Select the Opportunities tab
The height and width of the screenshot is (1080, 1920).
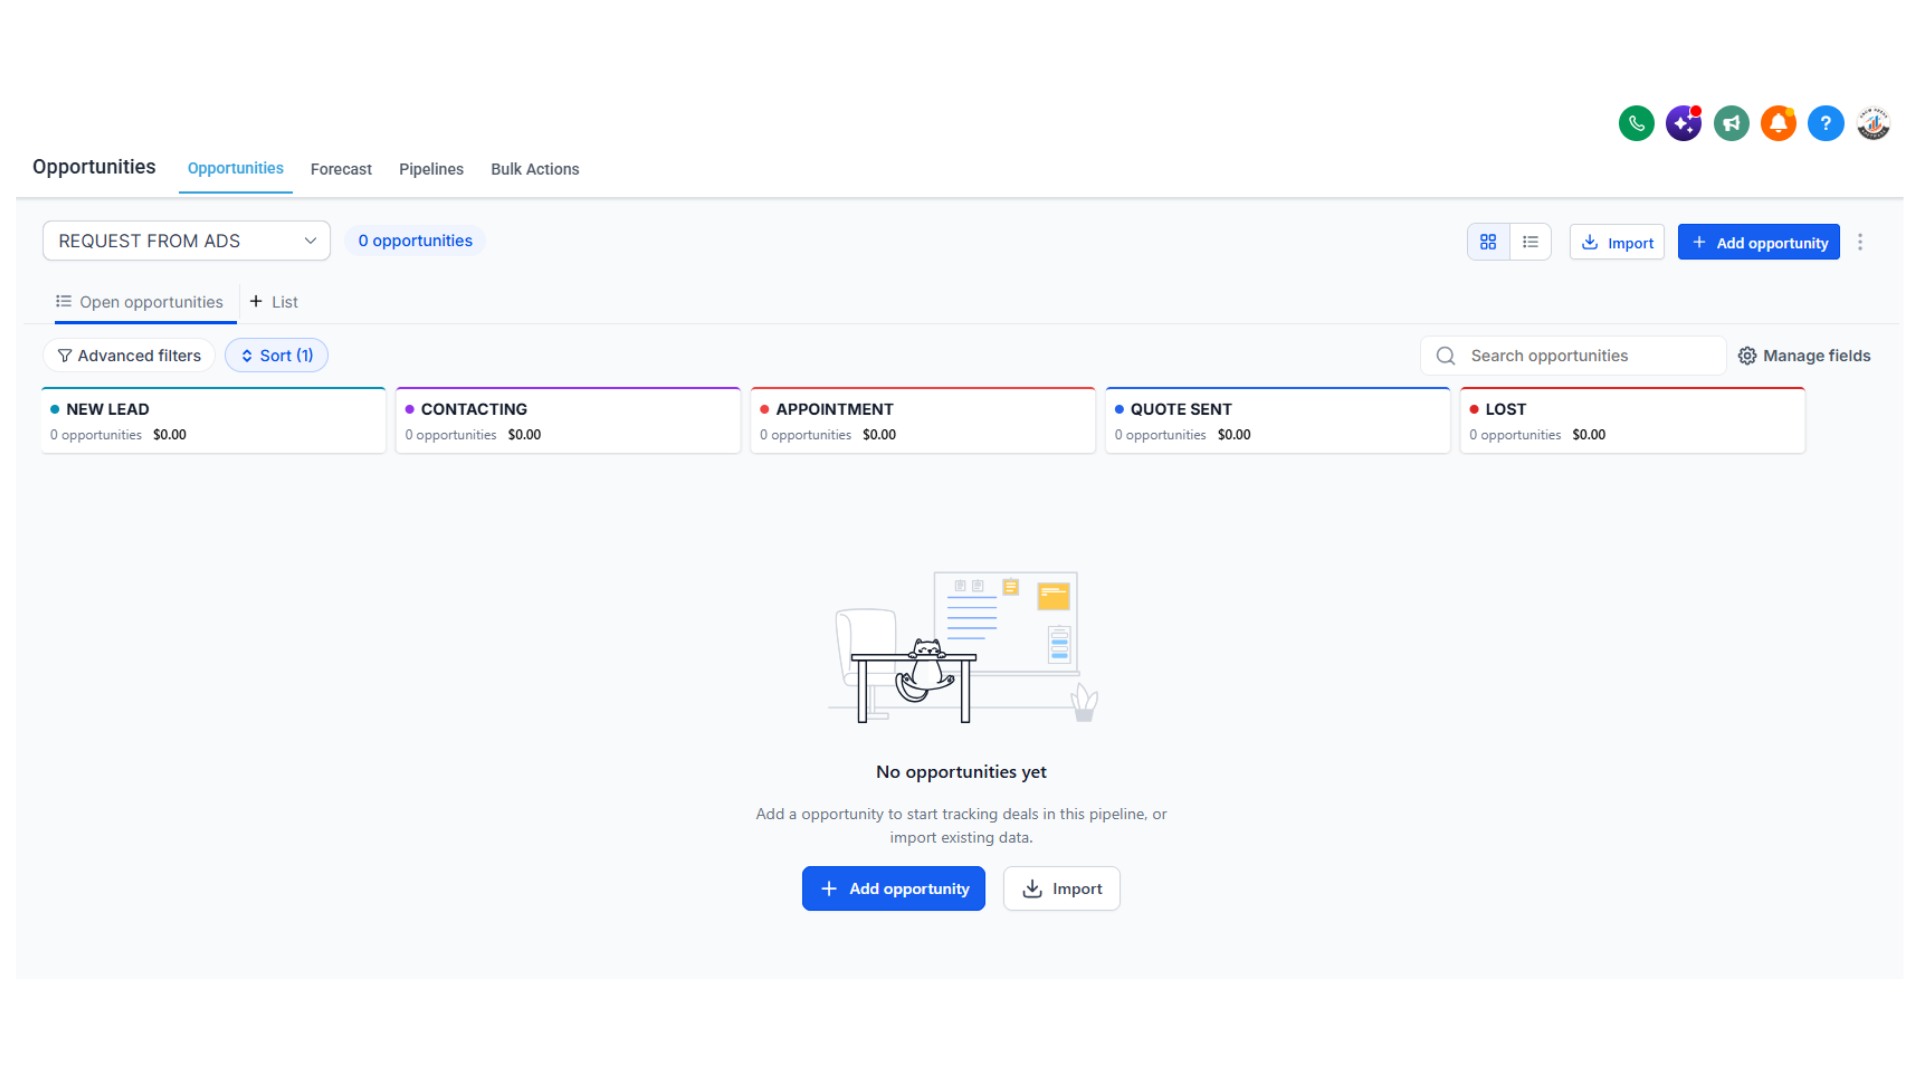point(235,168)
